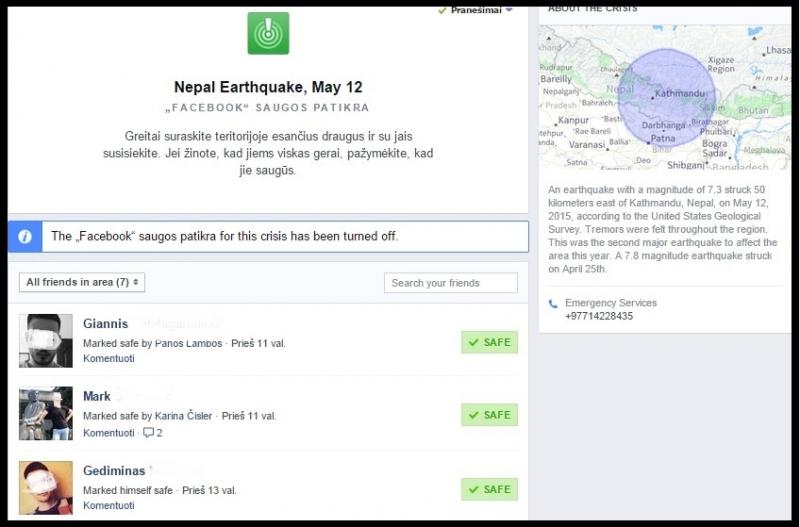Image resolution: width=800 pixels, height=527 pixels.
Task: Open the Pranešimai dropdown
Action: (476, 10)
